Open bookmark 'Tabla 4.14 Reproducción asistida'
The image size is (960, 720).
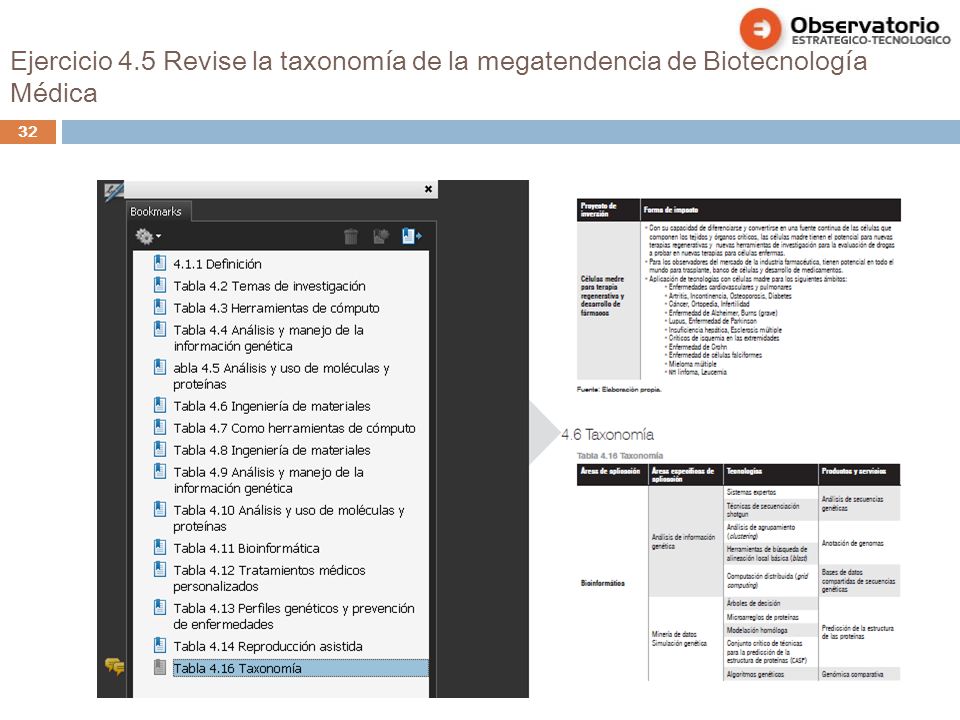click(268, 646)
